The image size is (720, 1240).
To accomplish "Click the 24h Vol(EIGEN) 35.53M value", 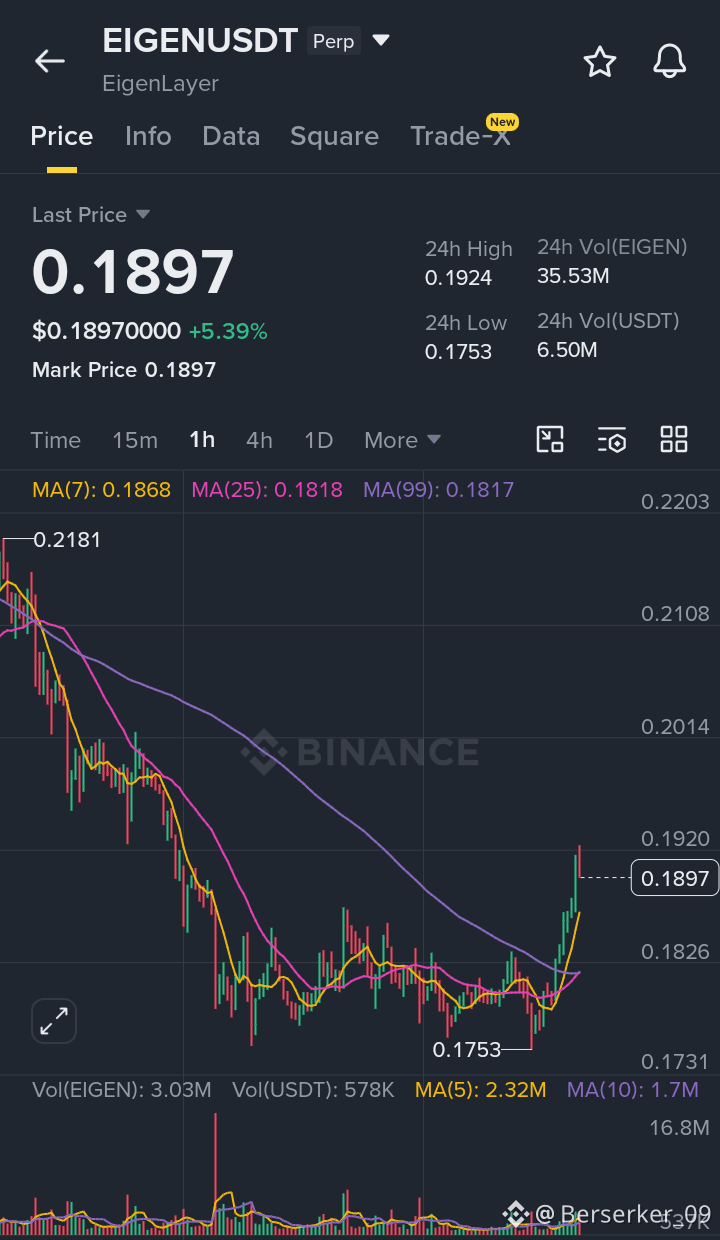I will click(573, 276).
